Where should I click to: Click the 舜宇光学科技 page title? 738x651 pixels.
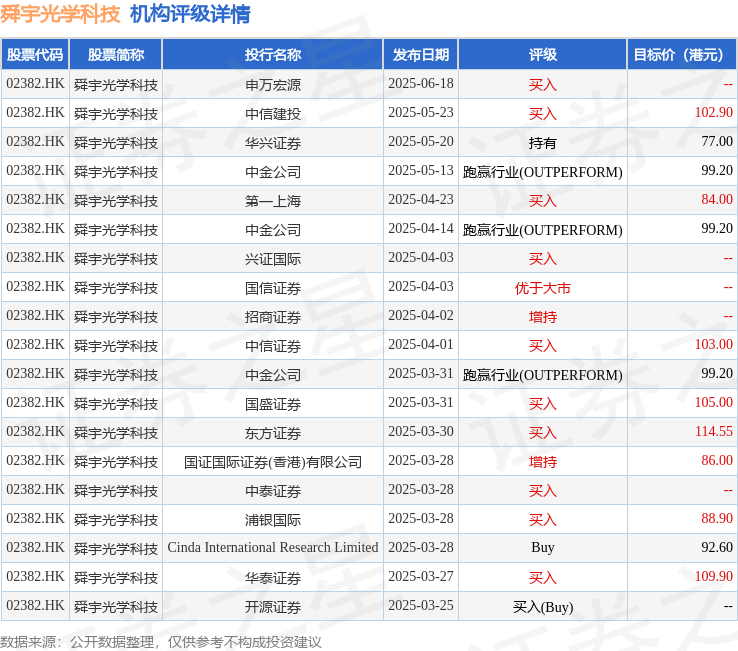click(60, 14)
